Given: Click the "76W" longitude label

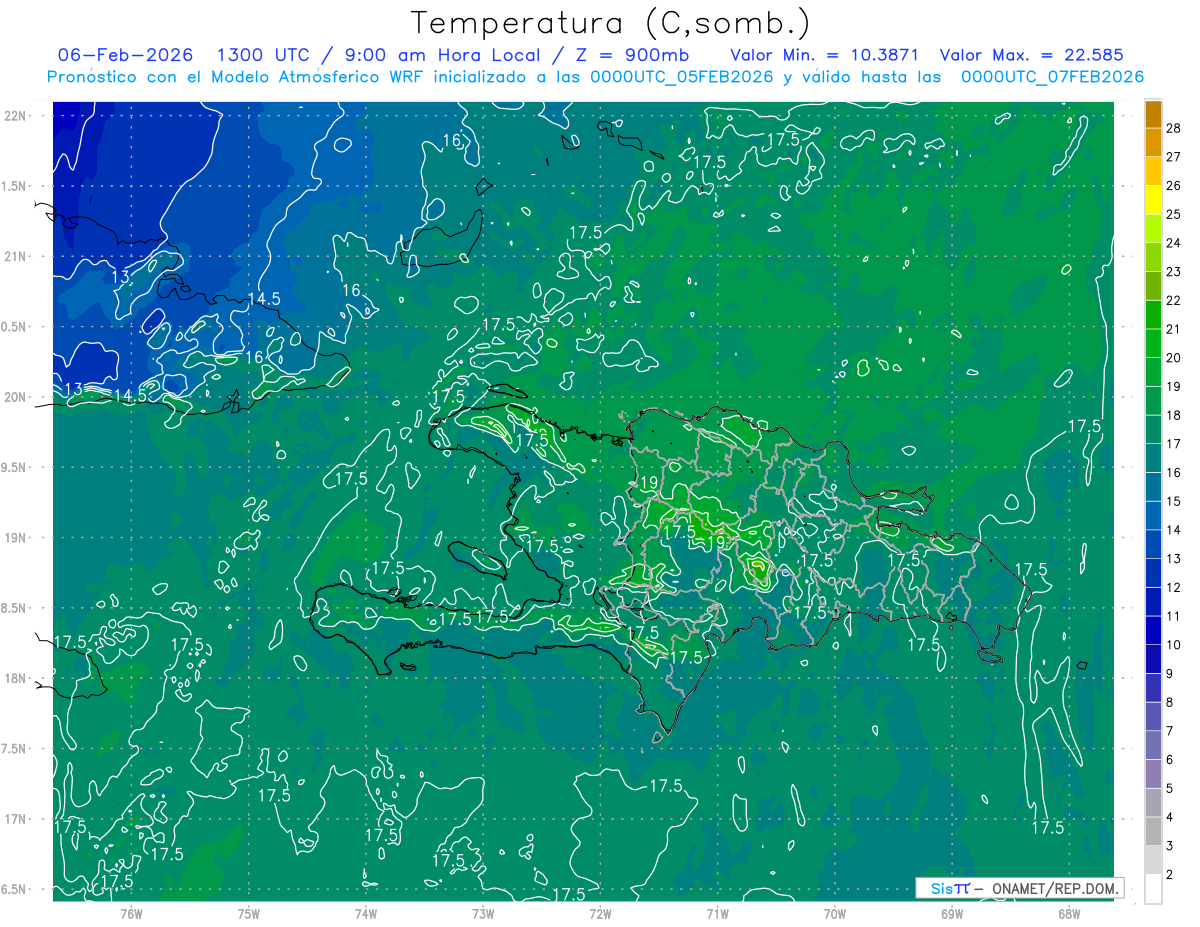Looking at the screenshot, I should click(131, 914).
